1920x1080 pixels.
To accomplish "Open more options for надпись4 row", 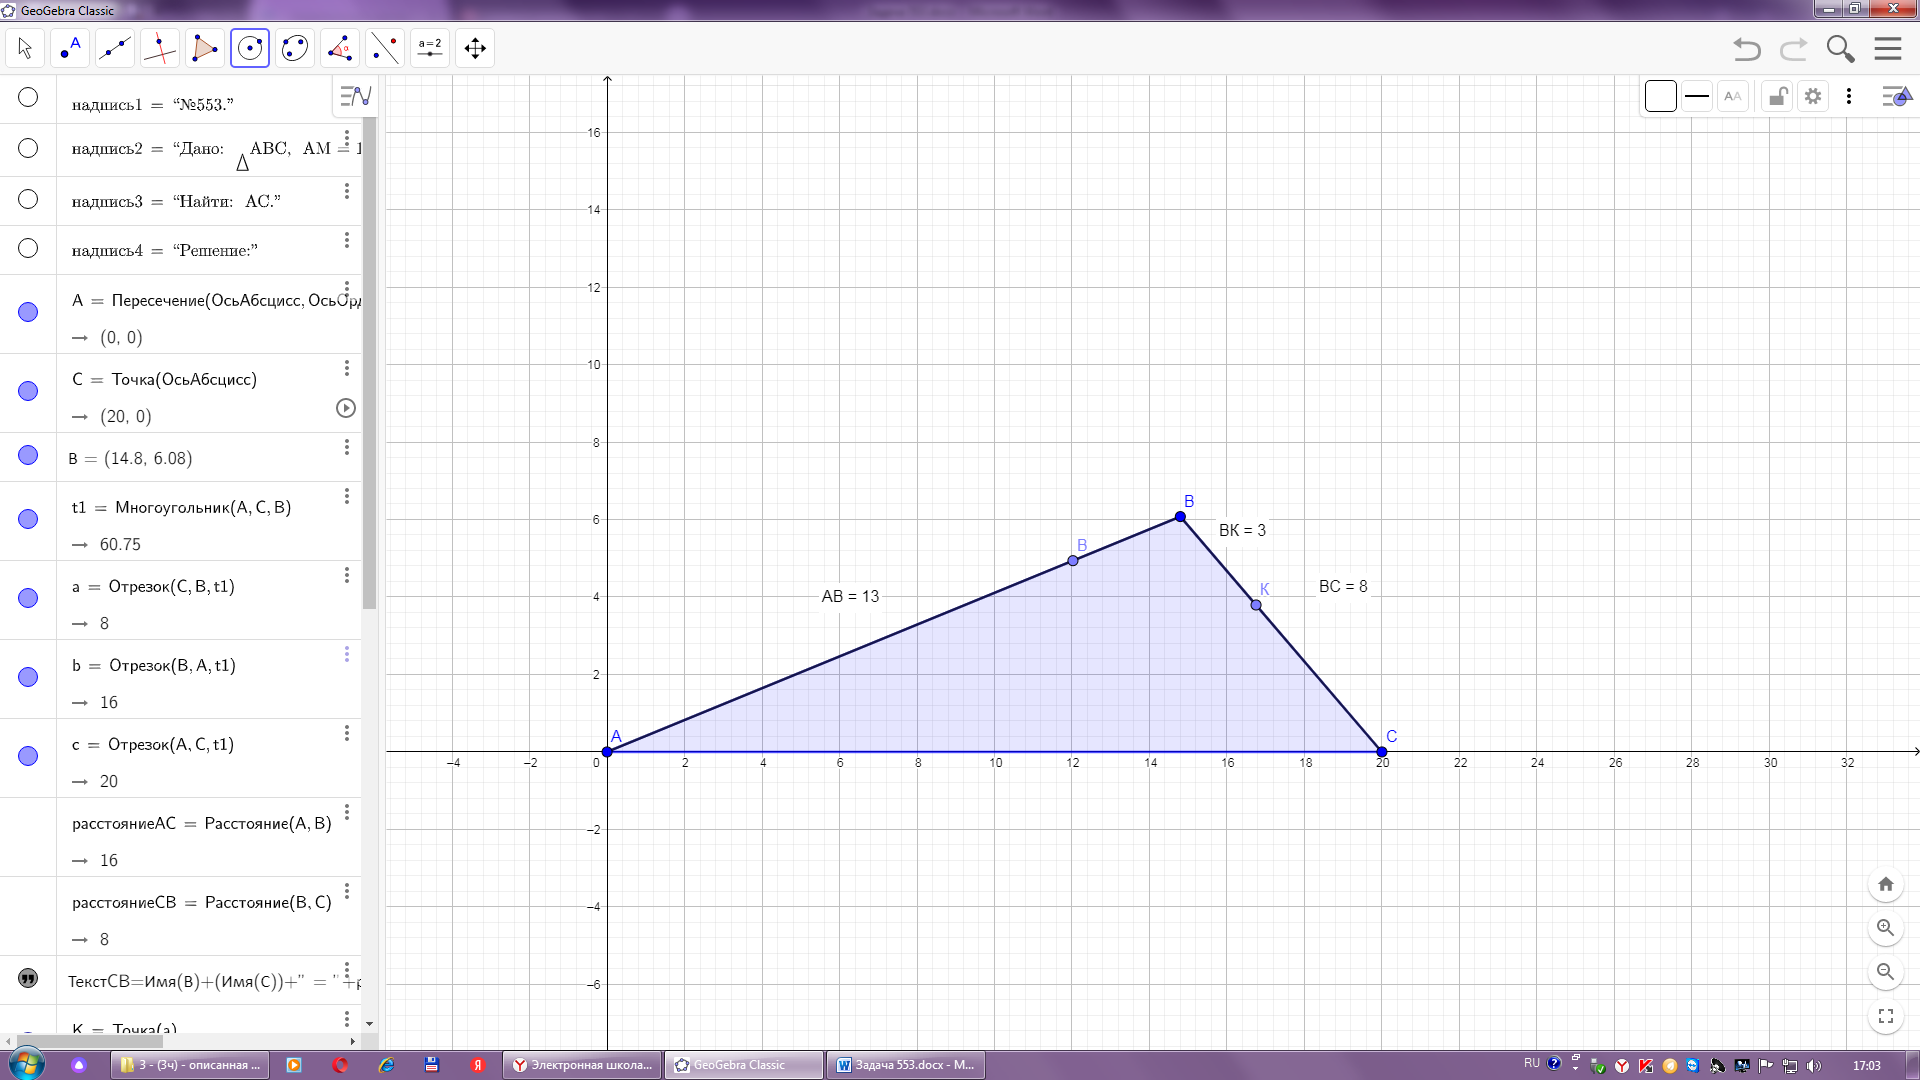I will pyautogui.click(x=347, y=240).
